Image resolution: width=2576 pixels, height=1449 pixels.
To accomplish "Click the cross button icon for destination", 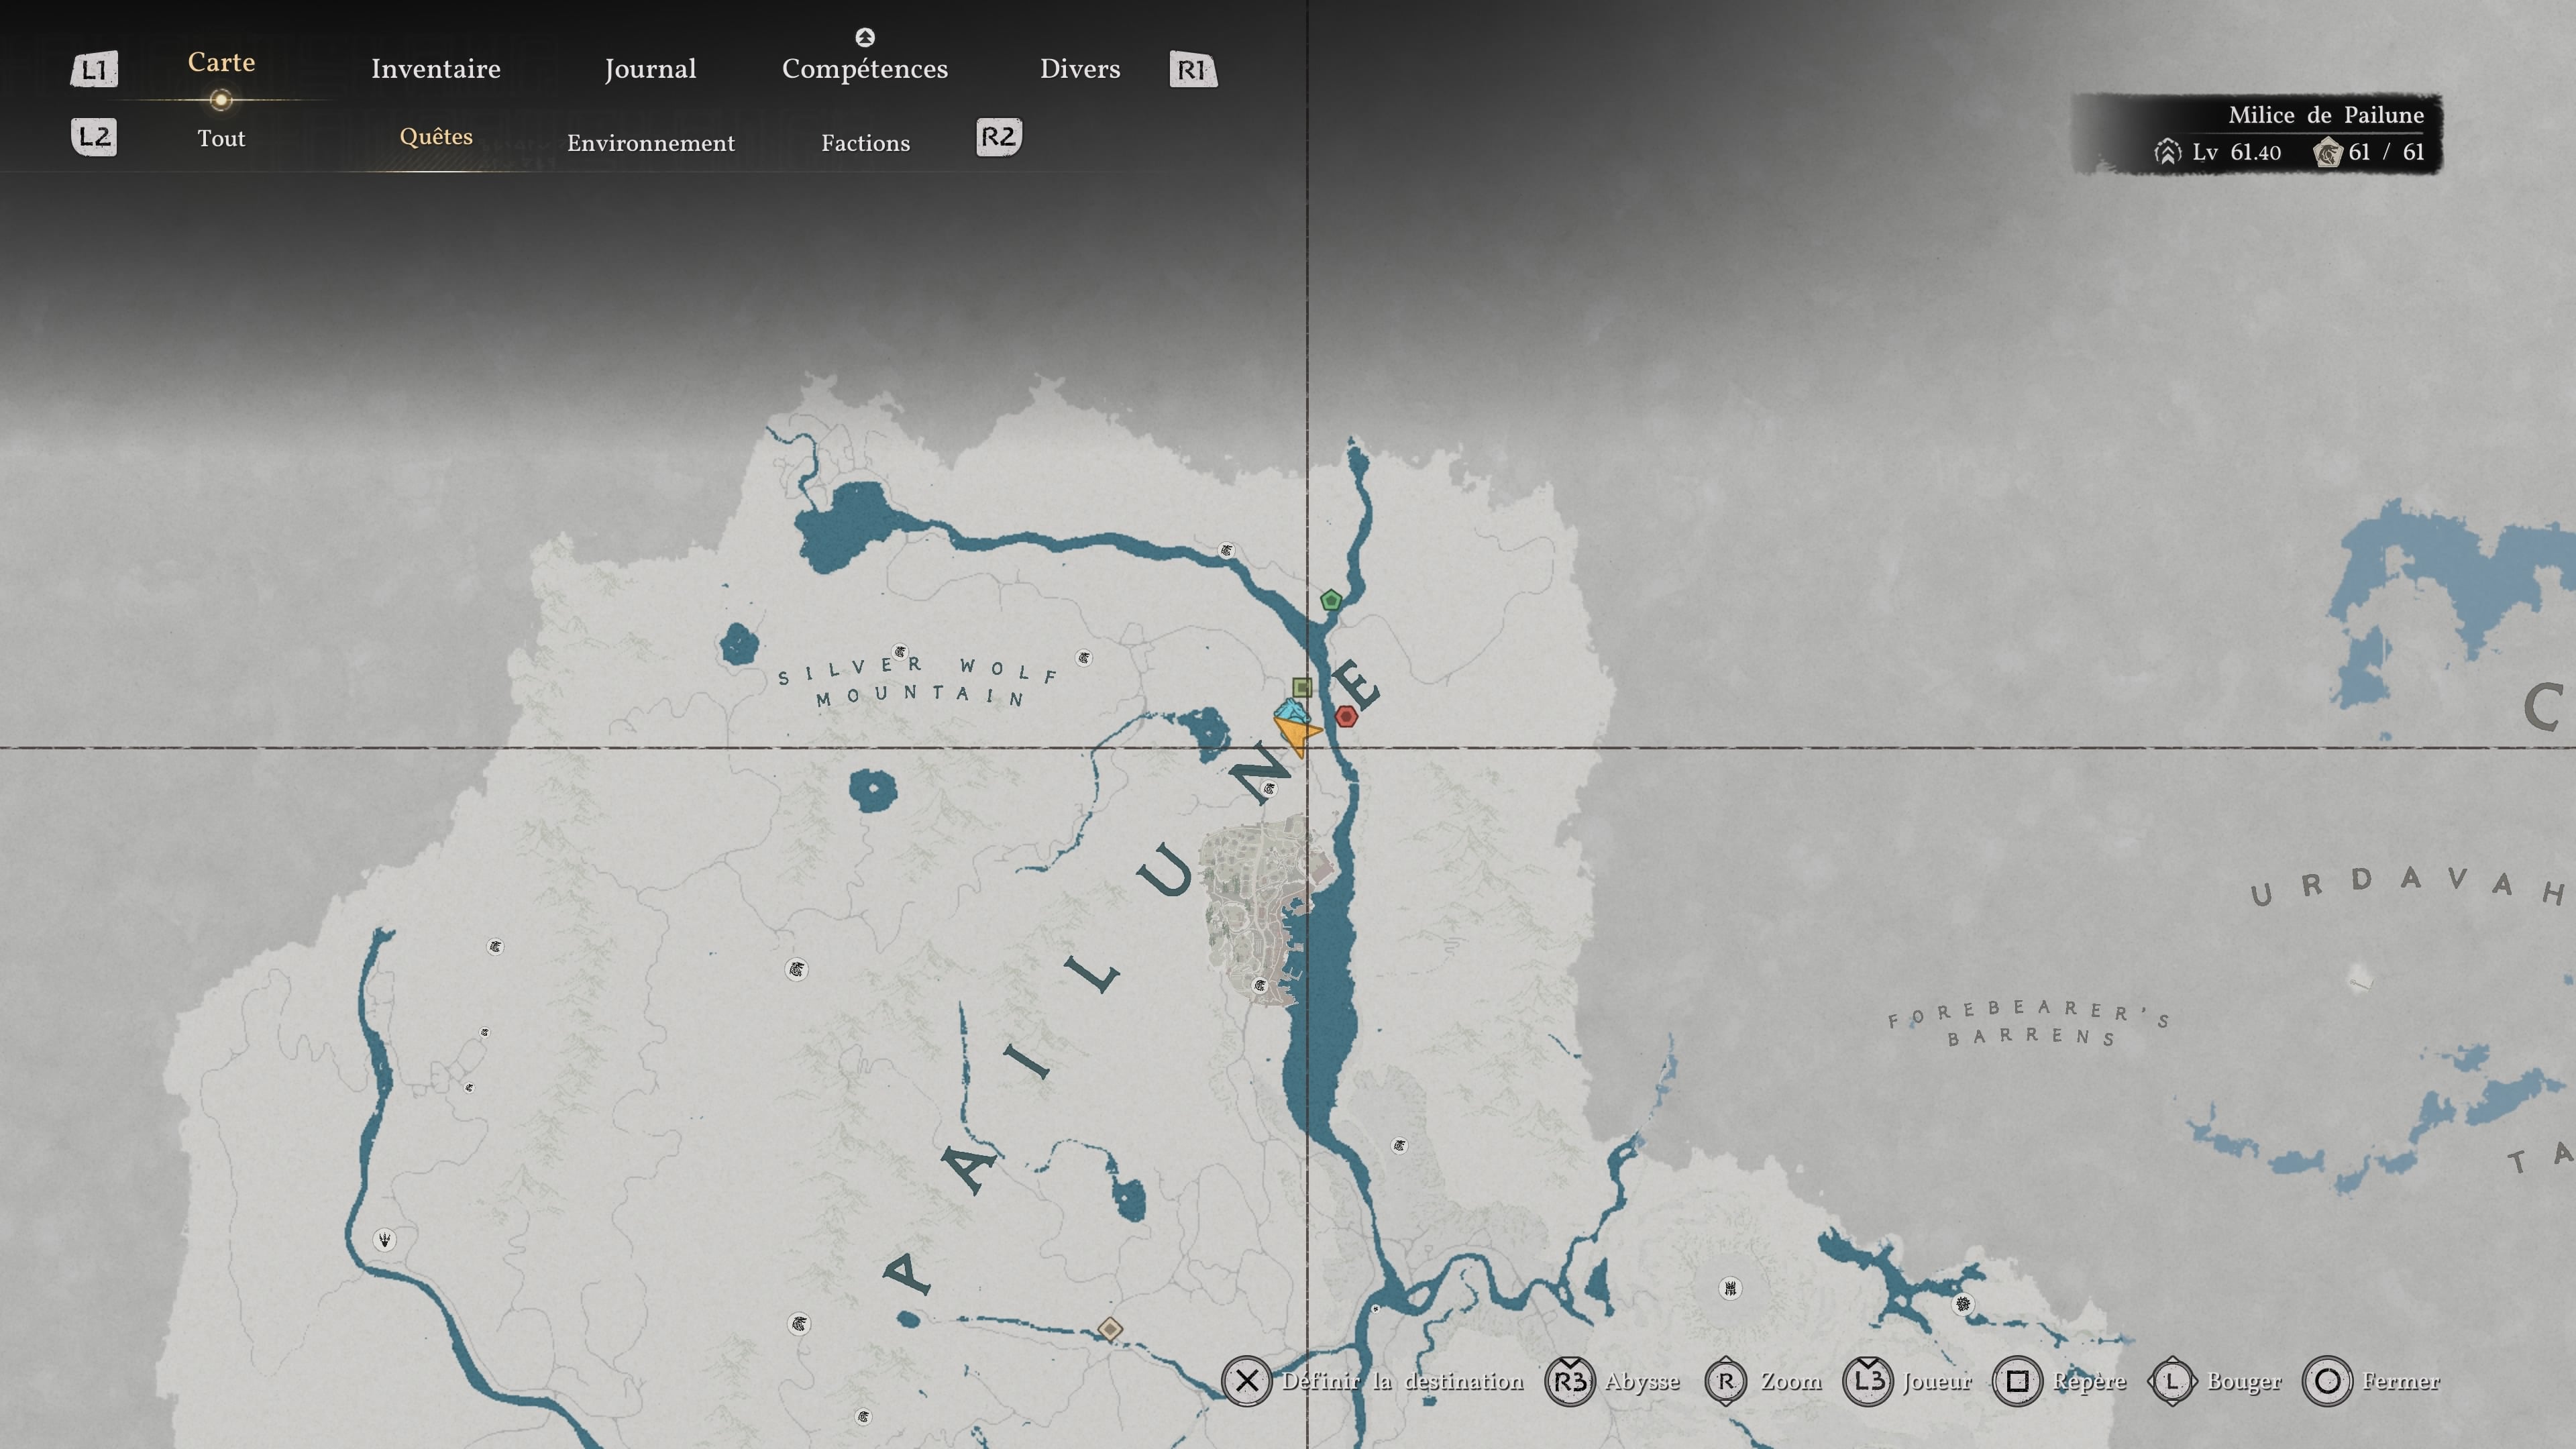I will pyautogui.click(x=1246, y=1381).
